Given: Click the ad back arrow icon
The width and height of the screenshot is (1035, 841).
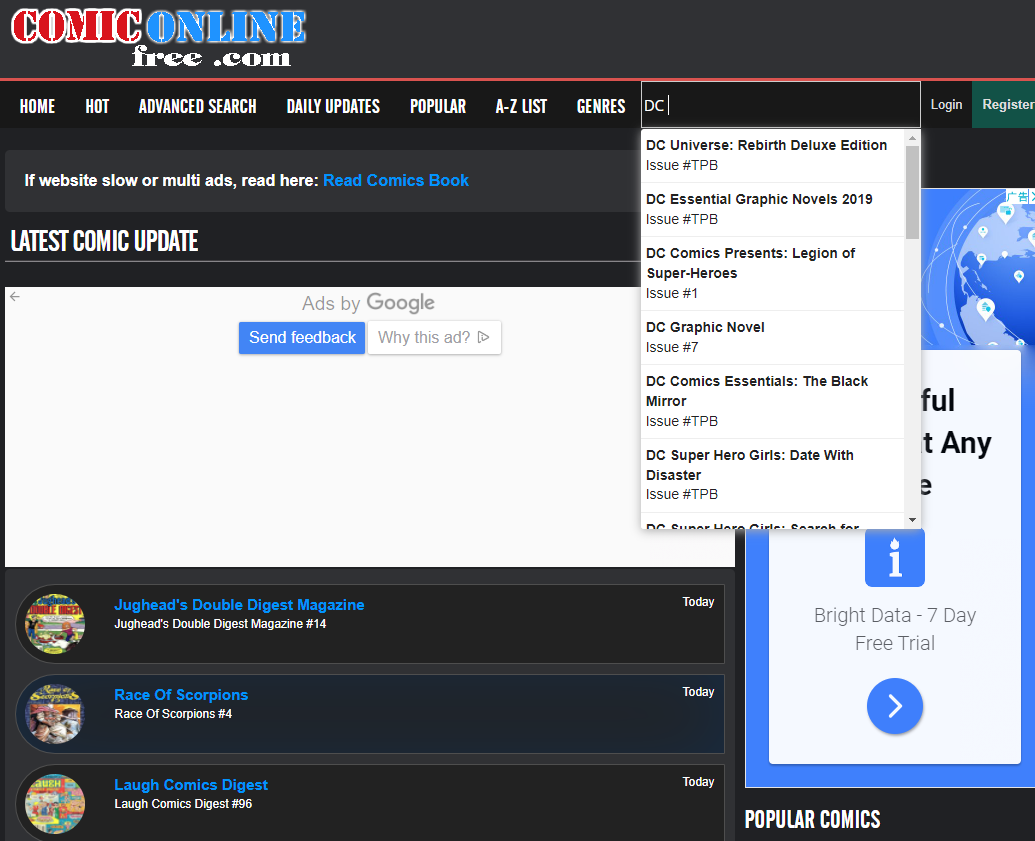Looking at the screenshot, I should coord(15,296).
